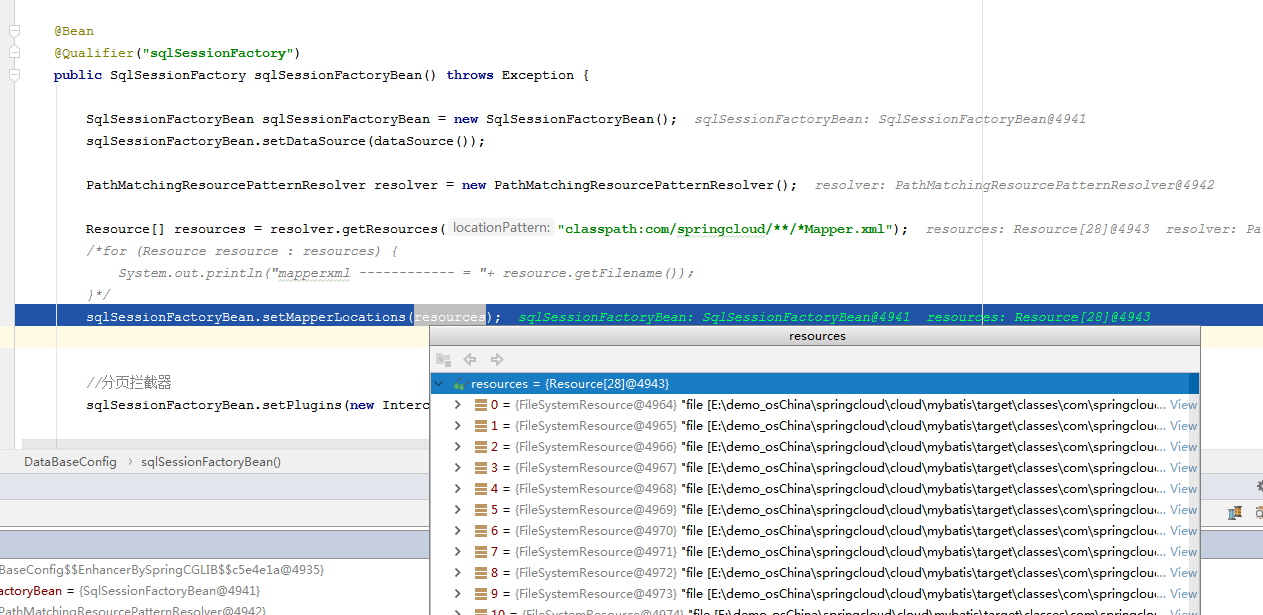
Task: Click the array element icon of entry 6
Action: coord(481,531)
